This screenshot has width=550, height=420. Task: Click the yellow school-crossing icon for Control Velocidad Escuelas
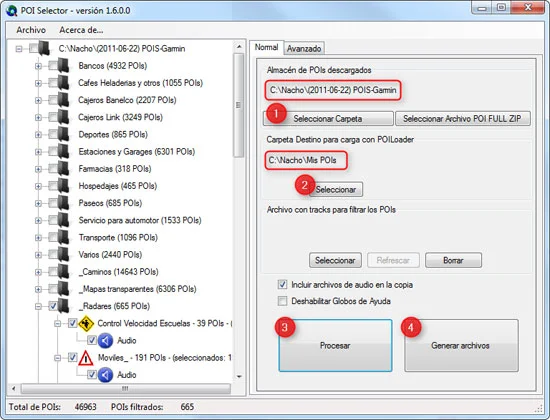86,324
